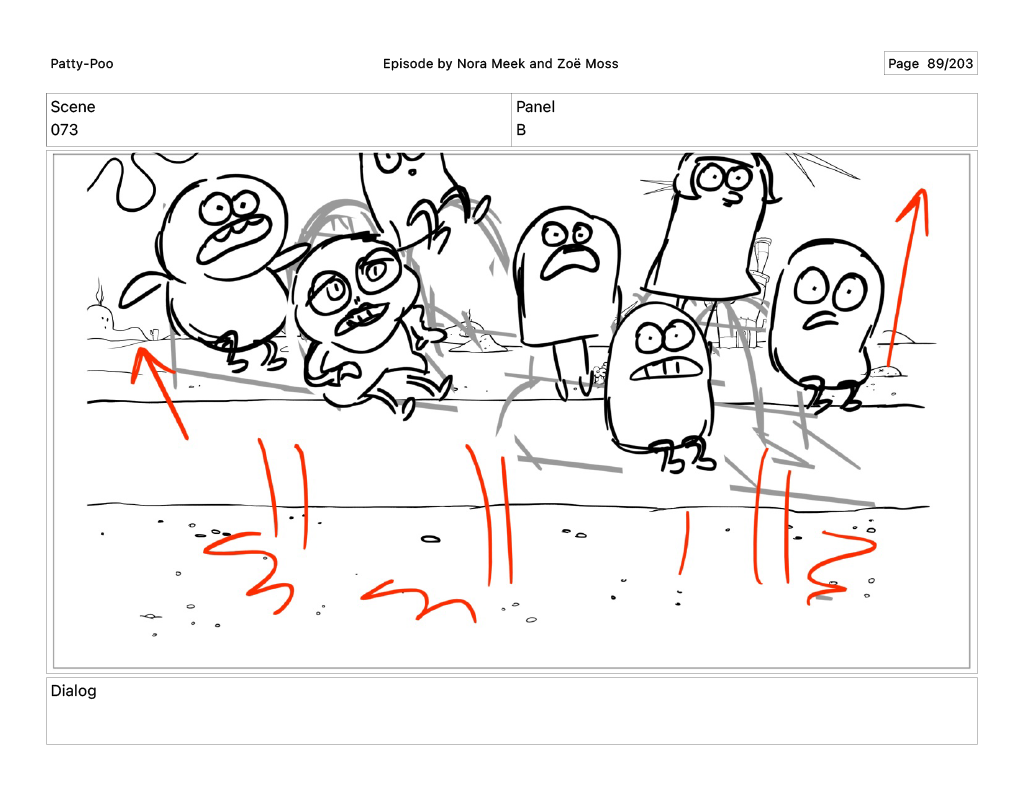Click the red squiggle arrow at bottom center
The width and height of the screenshot is (1024, 791).
tap(418, 600)
